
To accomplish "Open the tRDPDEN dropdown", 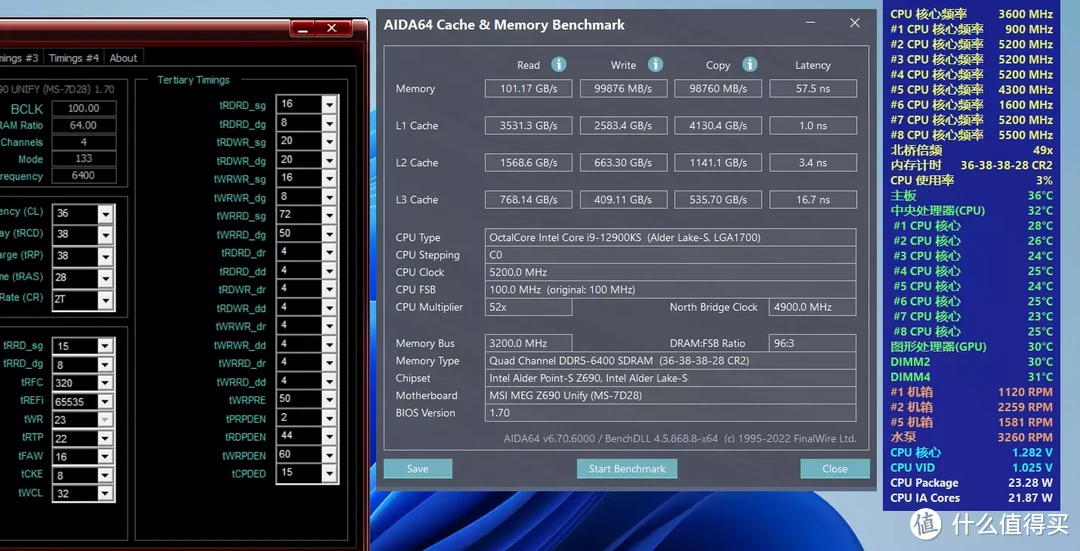I will [x=329, y=436].
